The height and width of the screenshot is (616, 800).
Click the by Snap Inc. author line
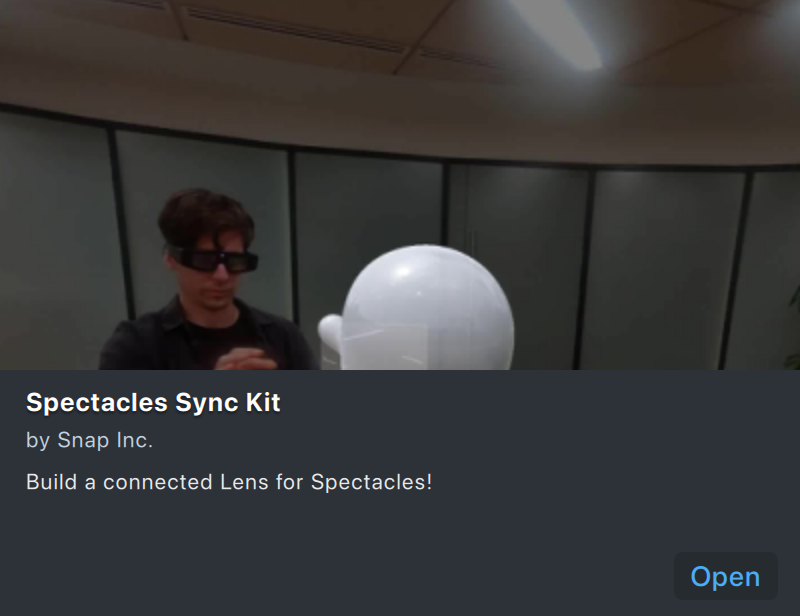[x=89, y=440]
